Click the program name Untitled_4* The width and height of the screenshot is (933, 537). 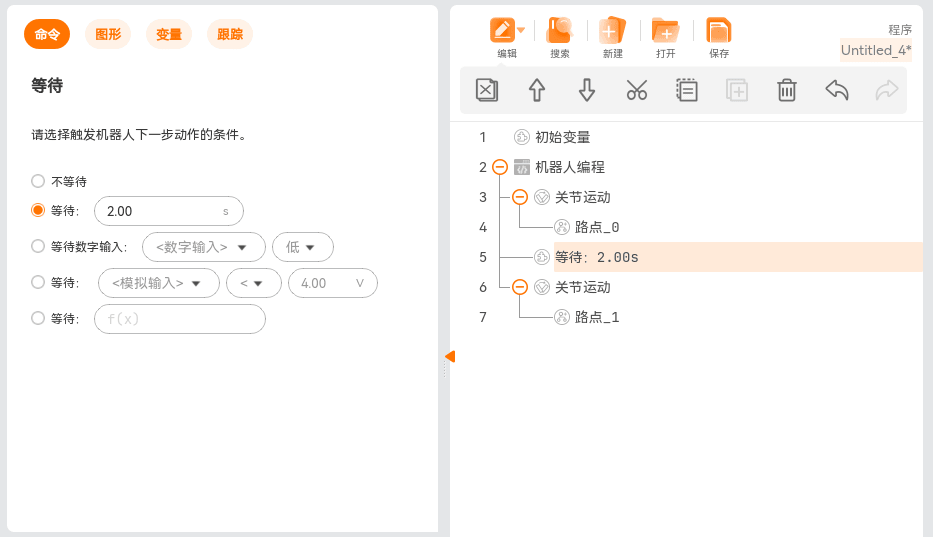pyautogui.click(x=875, y=51)
